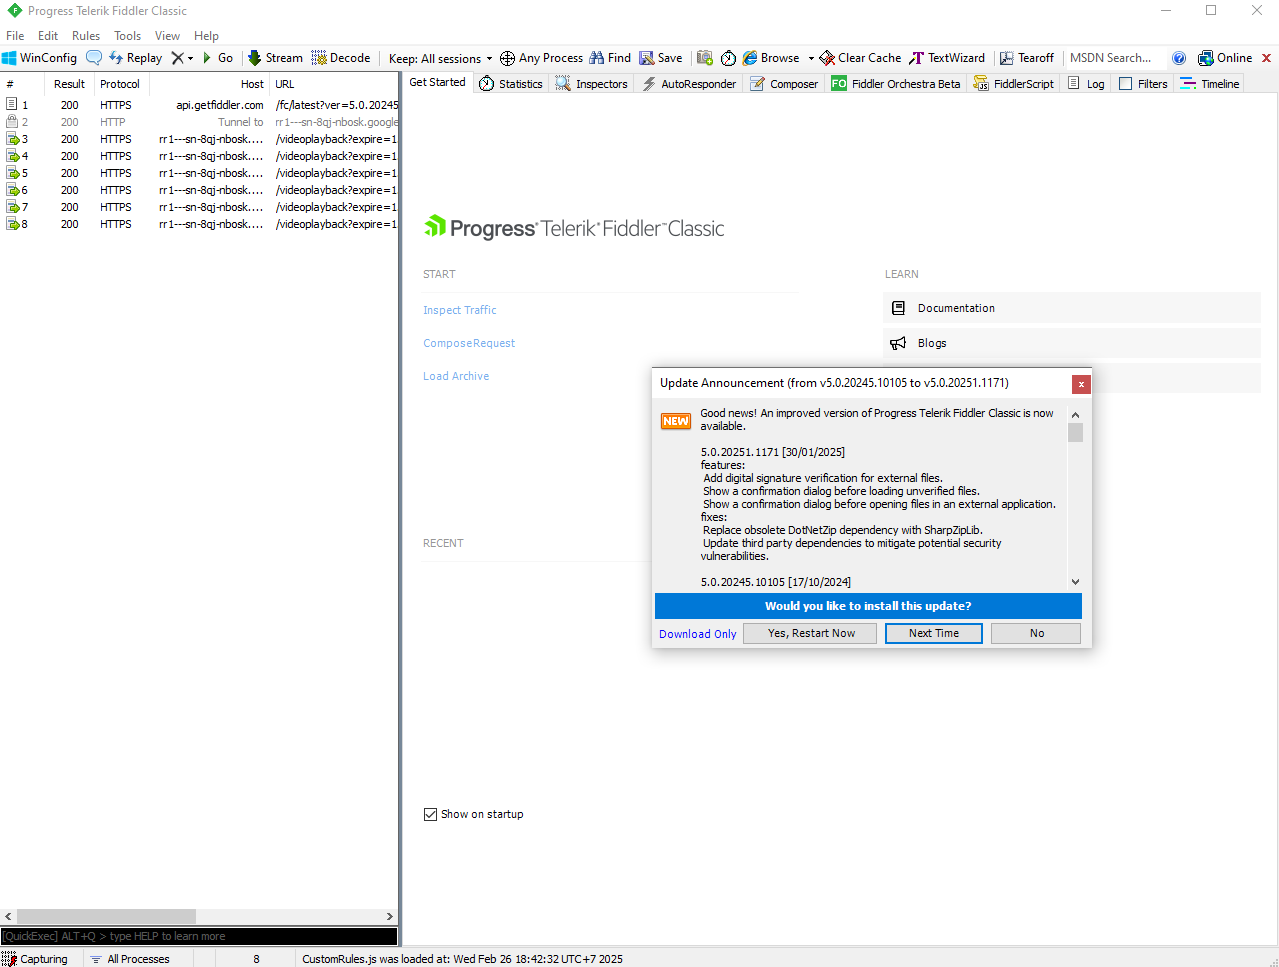
Task: Click the Load Archive link
Action: pyautogui.click(x=456, y=376)
